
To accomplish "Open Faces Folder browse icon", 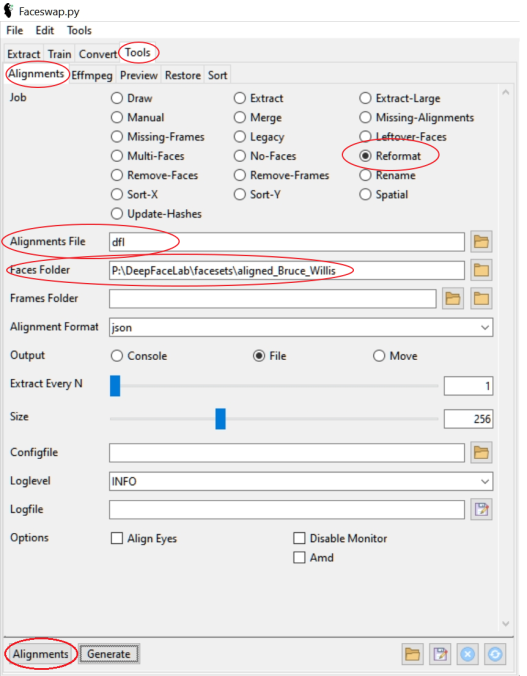I will pos(481,270).
